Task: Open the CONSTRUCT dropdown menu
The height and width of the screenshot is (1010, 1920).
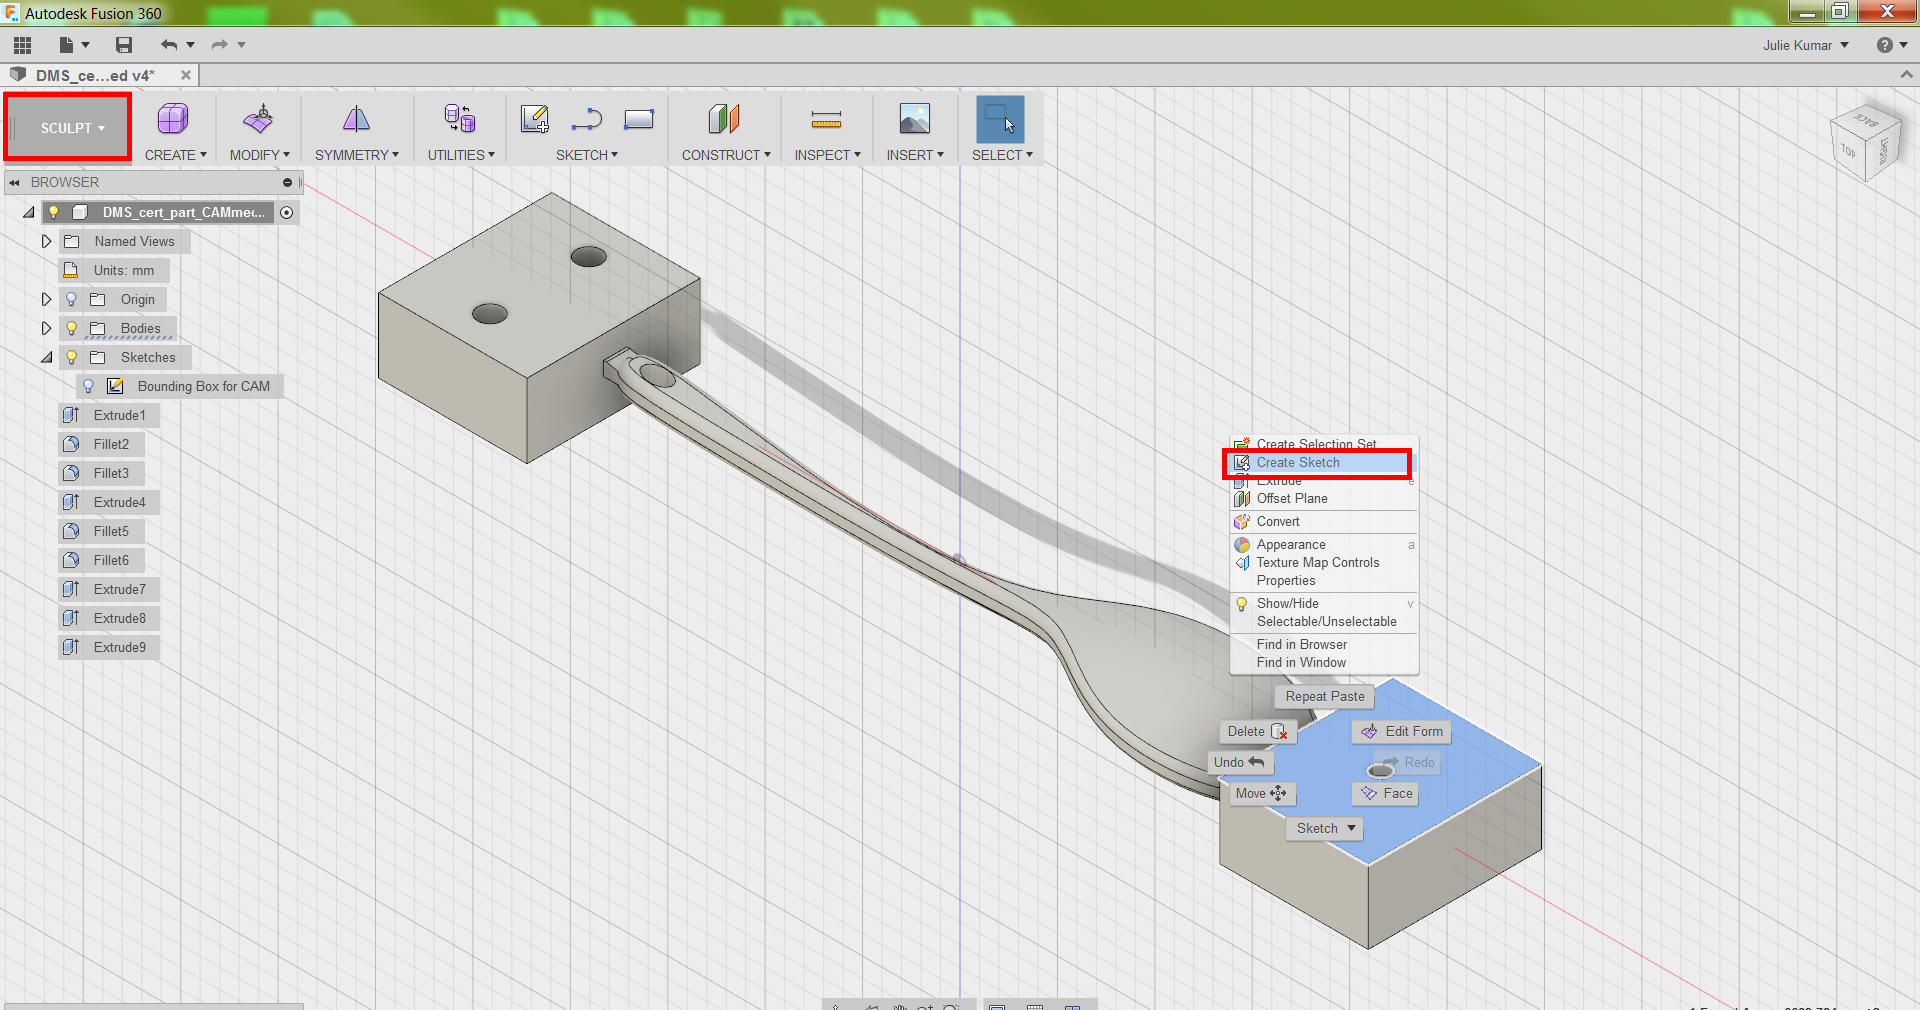Action: pos(726,155)
